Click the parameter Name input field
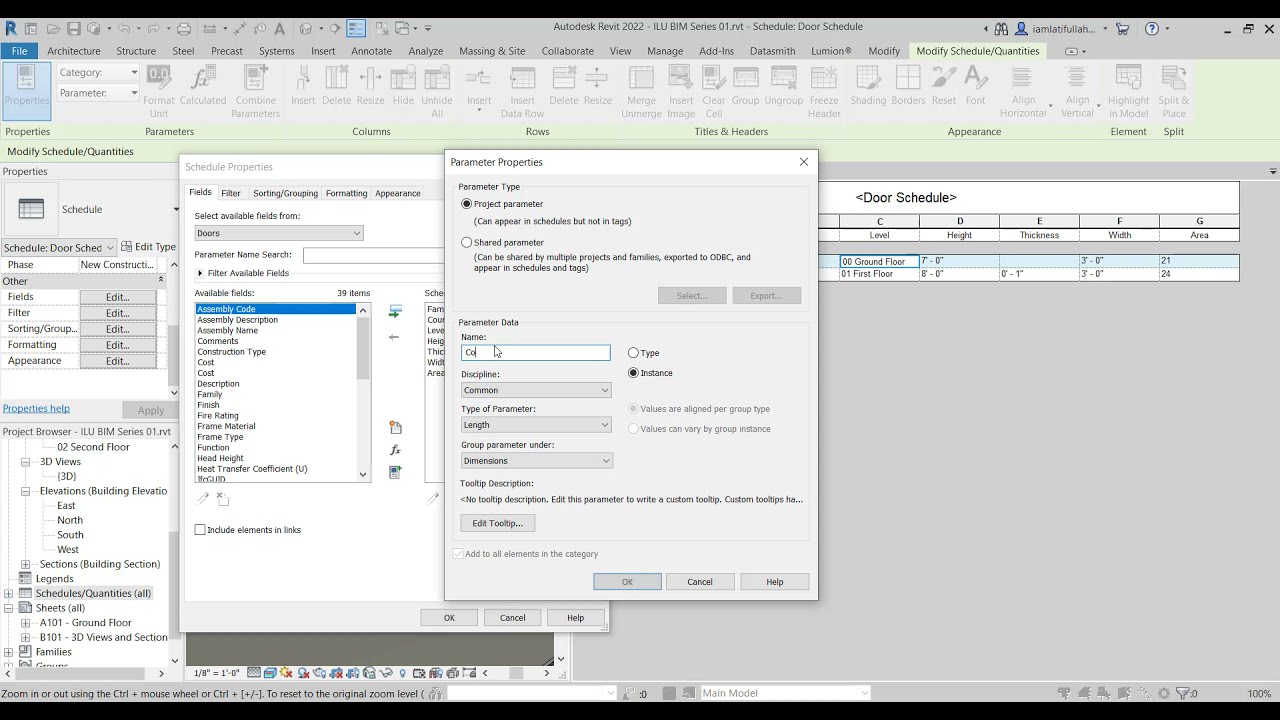 536,353
